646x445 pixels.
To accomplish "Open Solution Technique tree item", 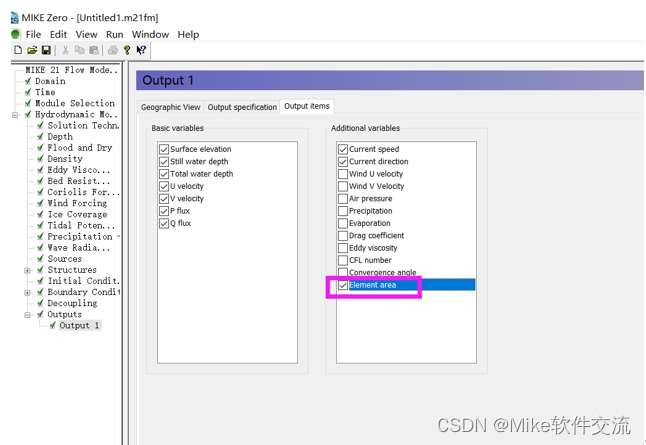I will pos(83,126).
